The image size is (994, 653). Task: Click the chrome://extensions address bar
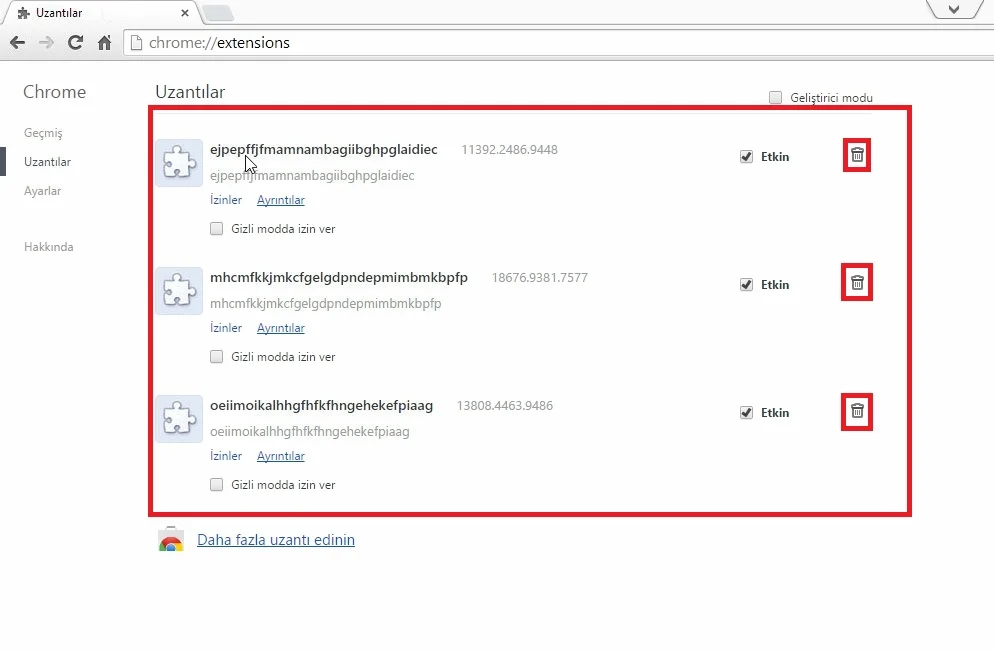point(500,43)
